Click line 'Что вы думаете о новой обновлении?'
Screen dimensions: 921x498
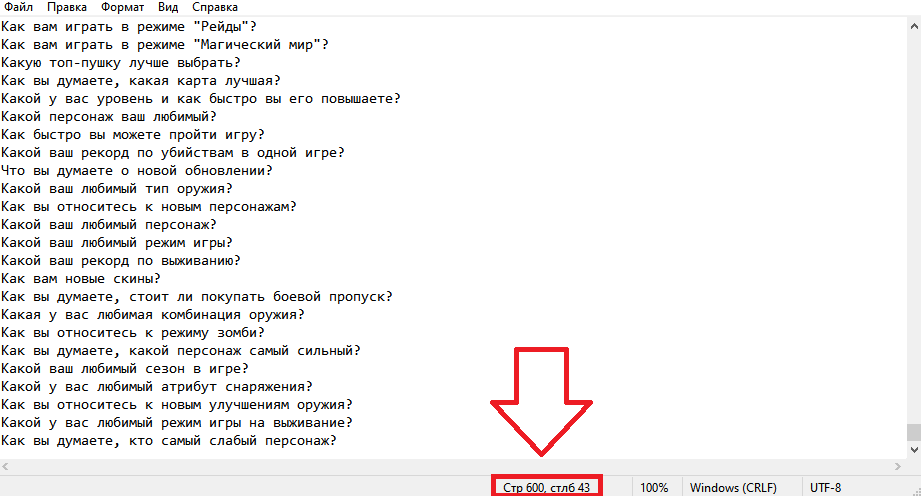137,171
